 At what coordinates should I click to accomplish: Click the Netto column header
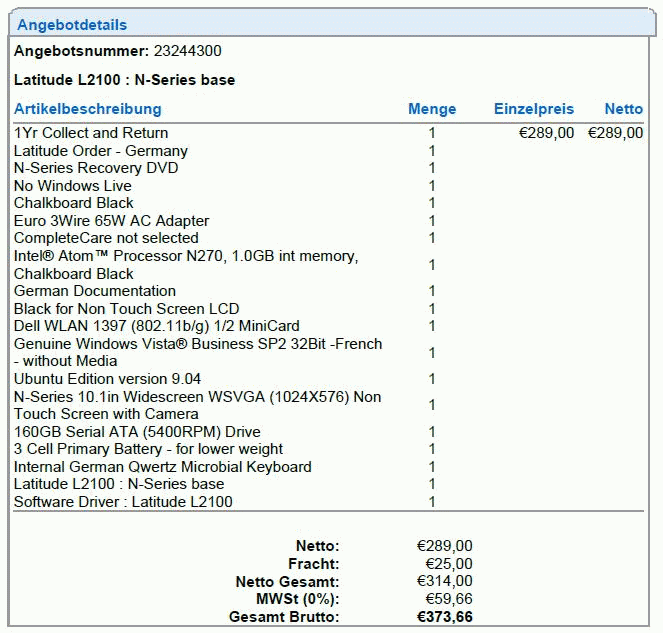pyautogui.click(x=624, y=109)
